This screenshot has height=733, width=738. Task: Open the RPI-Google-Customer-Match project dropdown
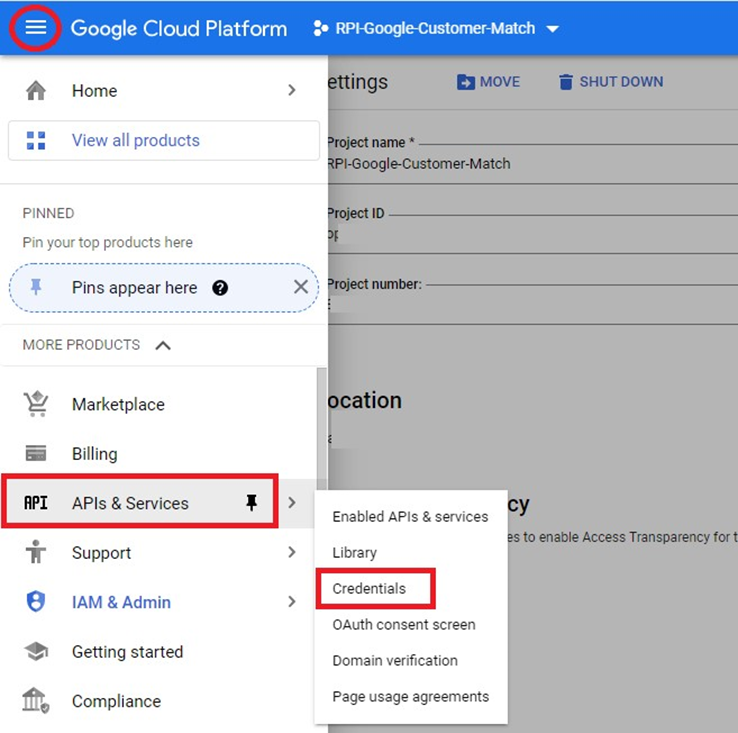point(436,29)
